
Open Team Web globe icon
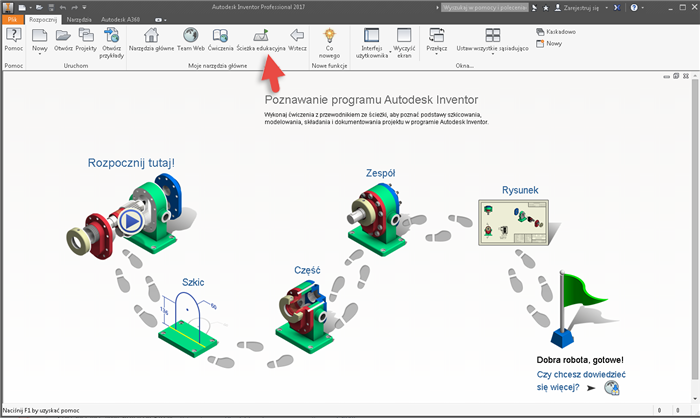tap(191, 35)
